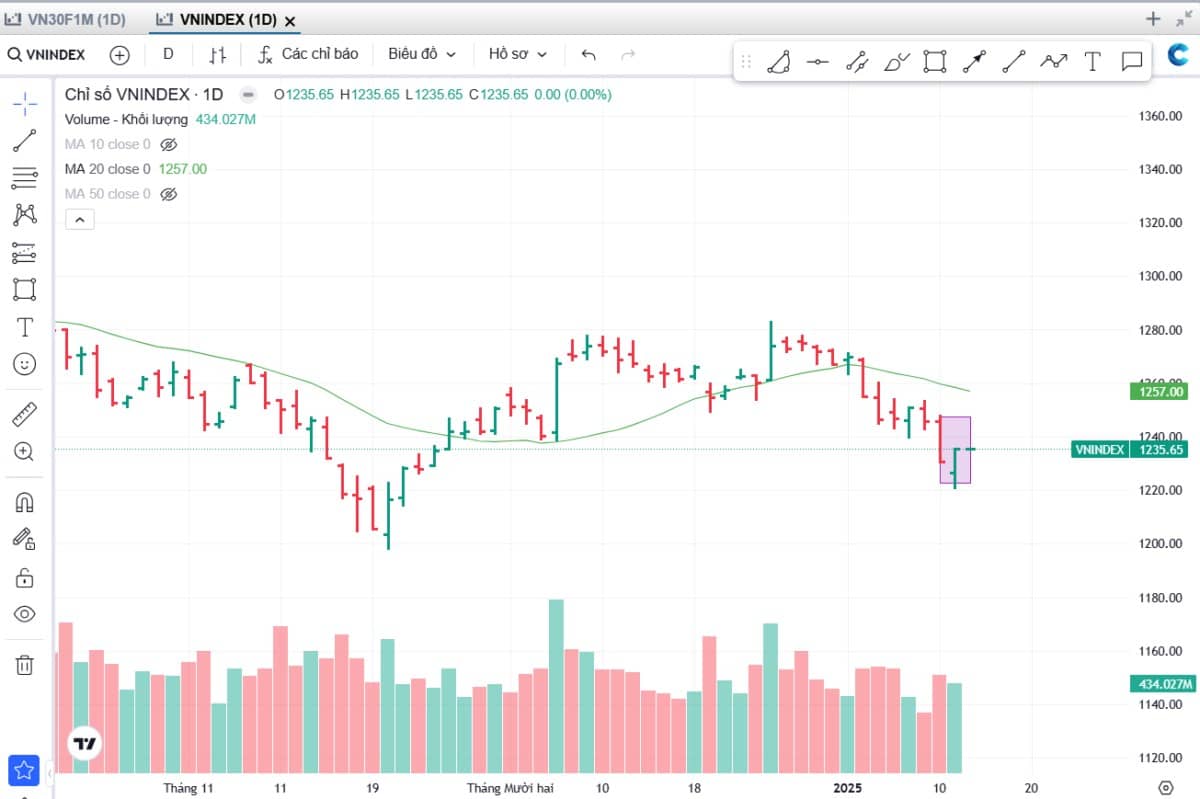Change the D time interval
The image size is (1200, 799).
pos(168,54)
